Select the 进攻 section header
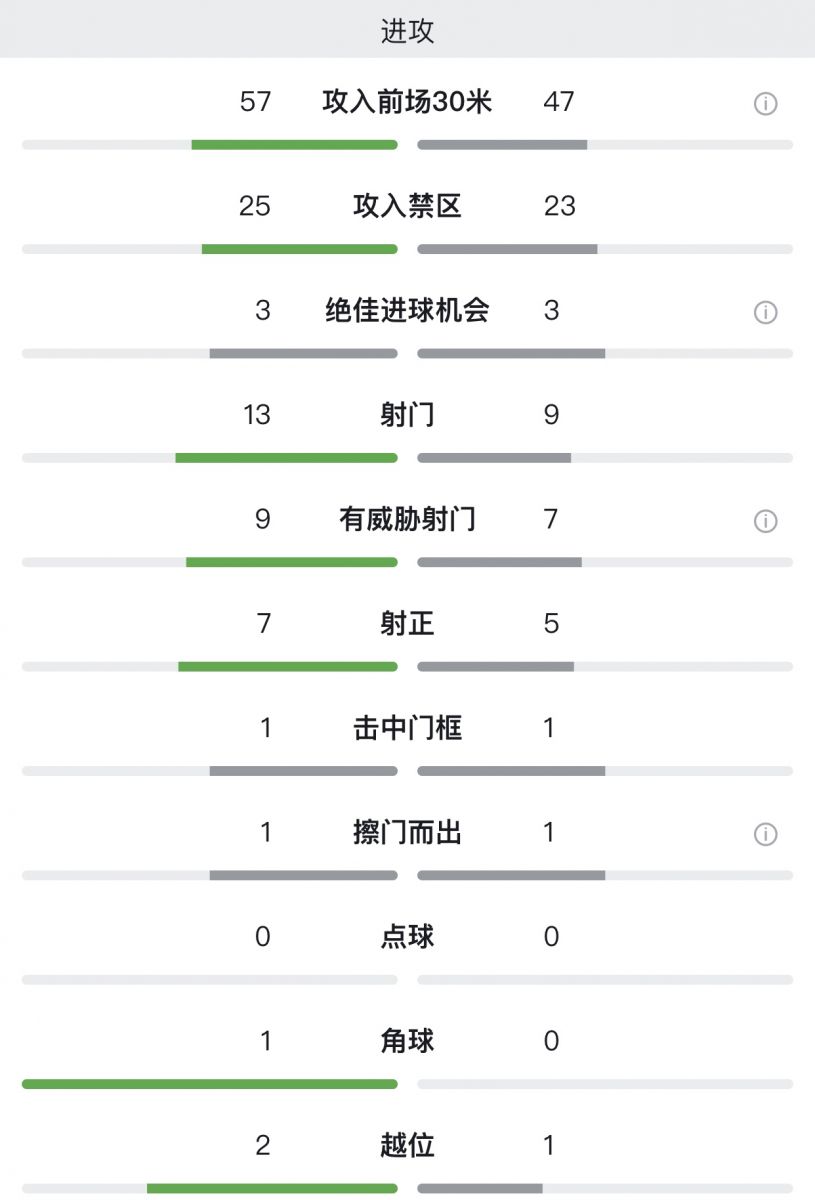815x1200 pixels. point(407,30)
